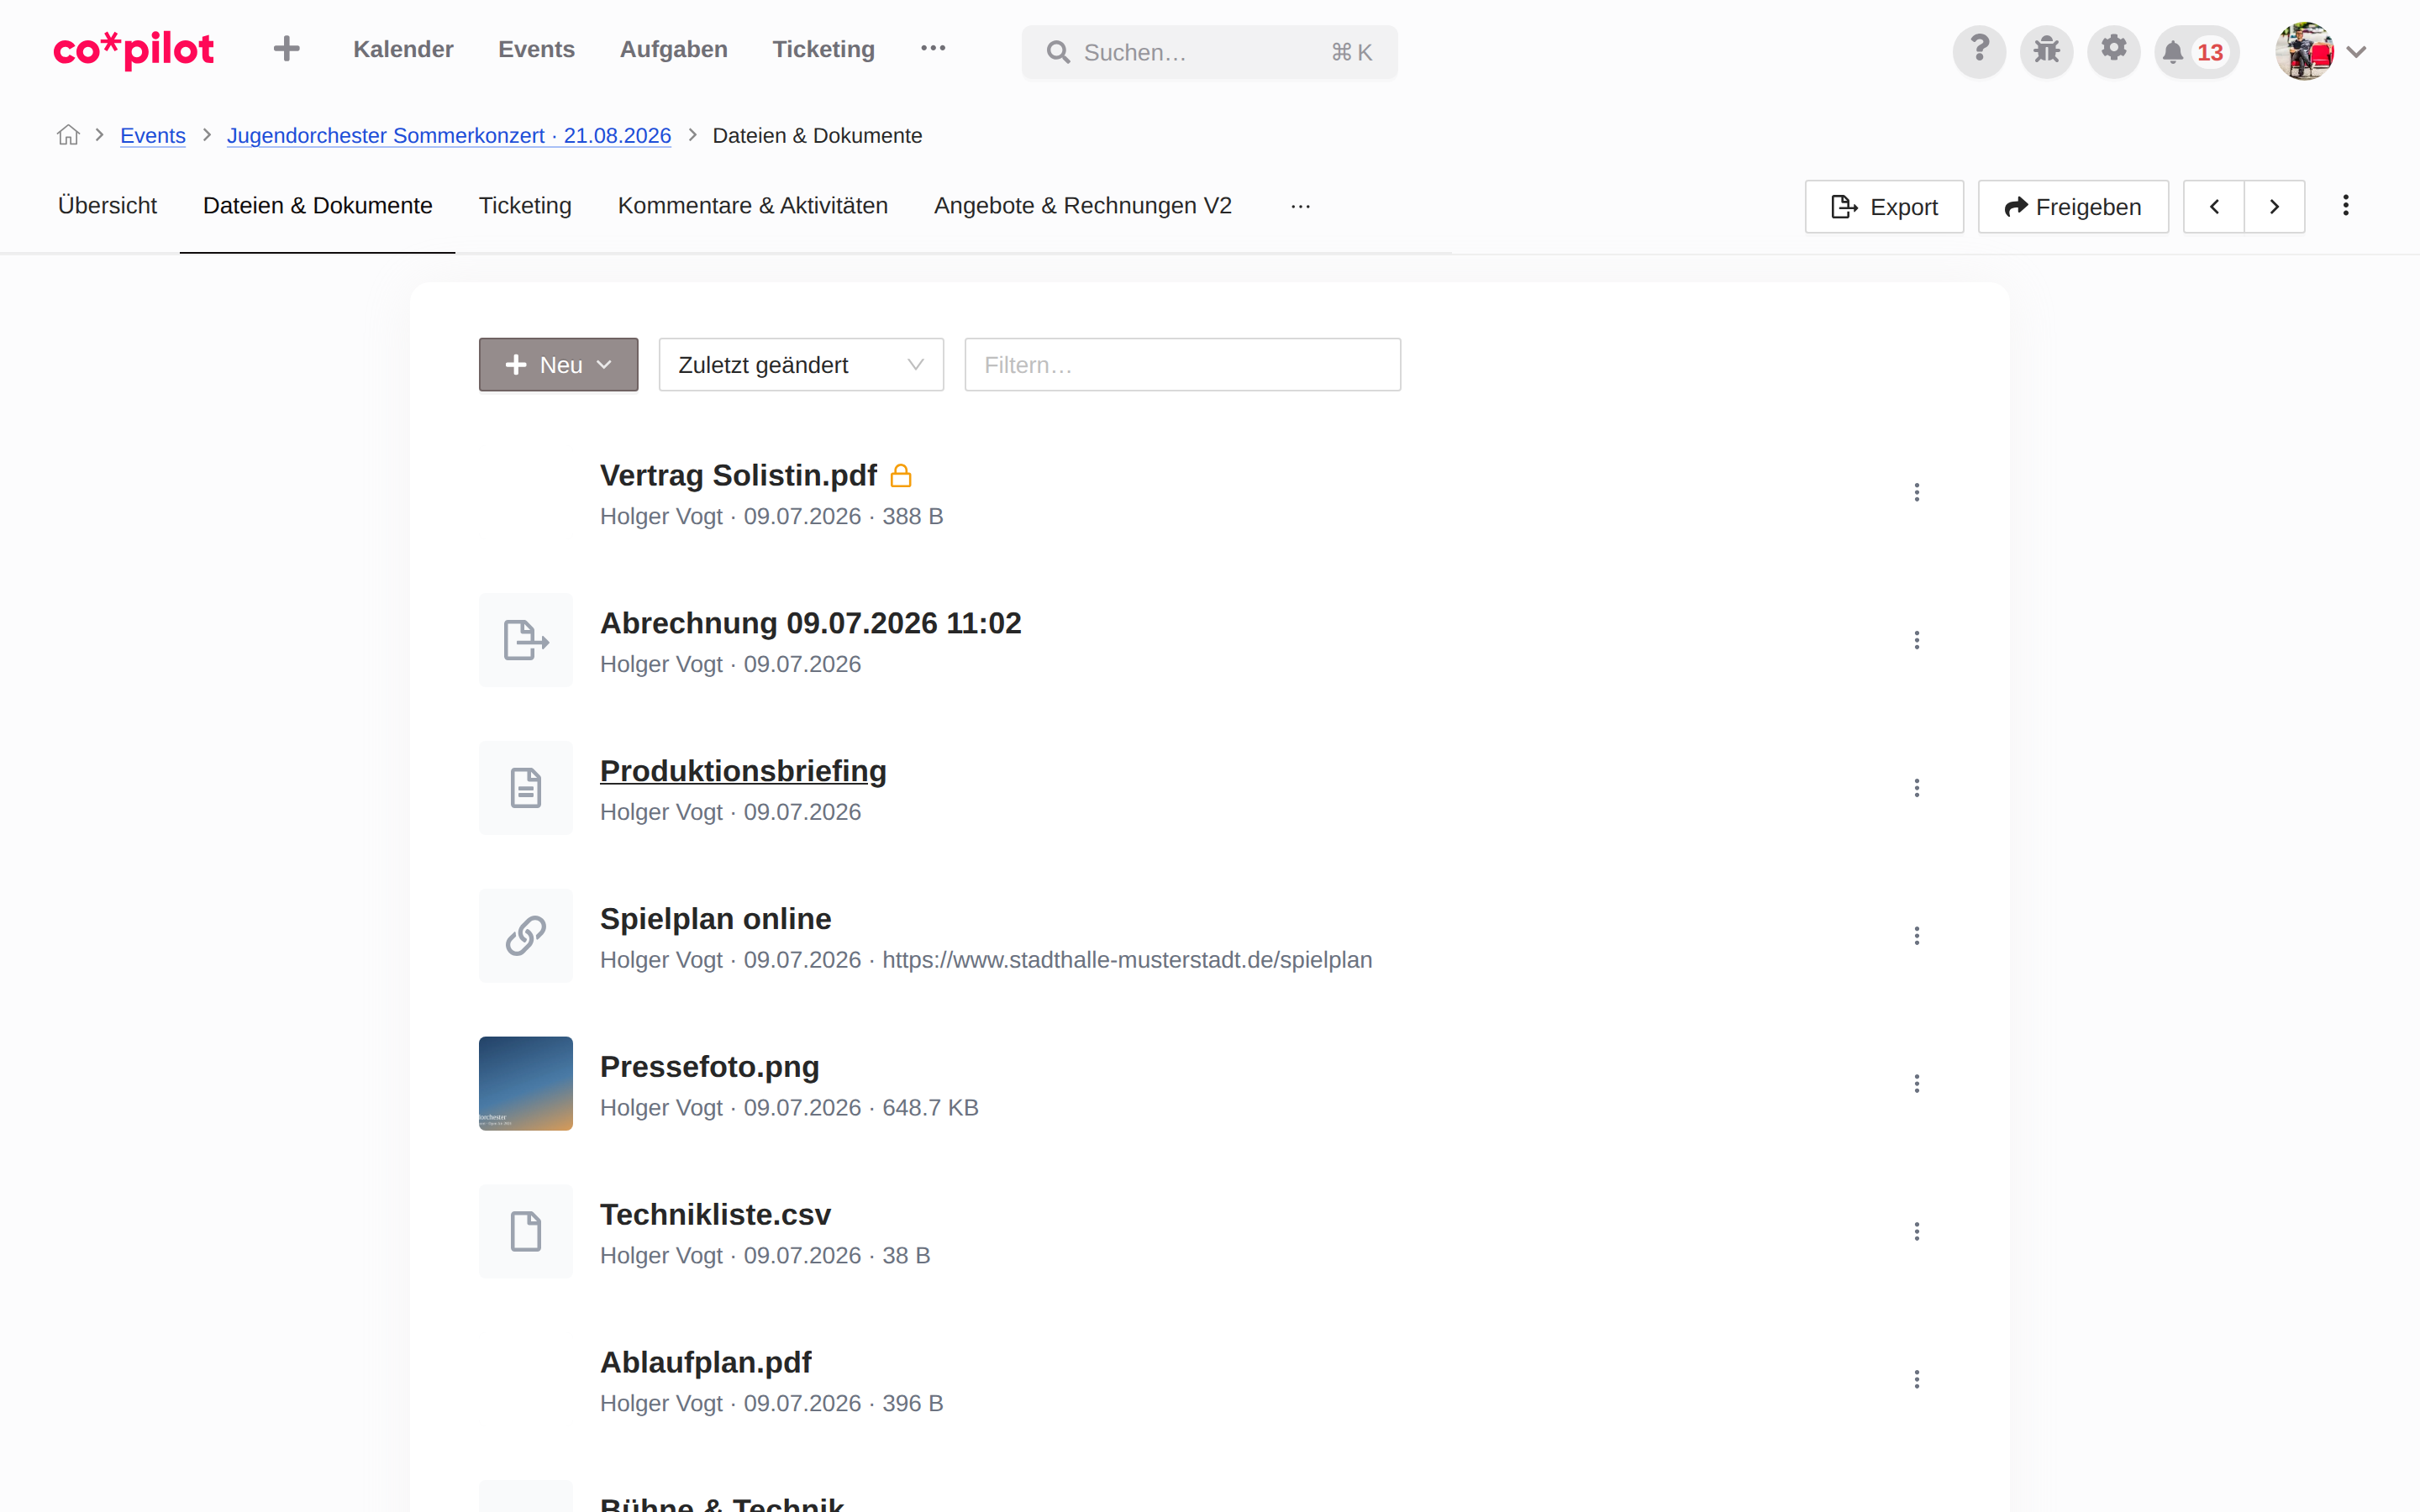The image size is (2420, 1512).
Task: Click the Export button
Action: (x=1884, y=207)
